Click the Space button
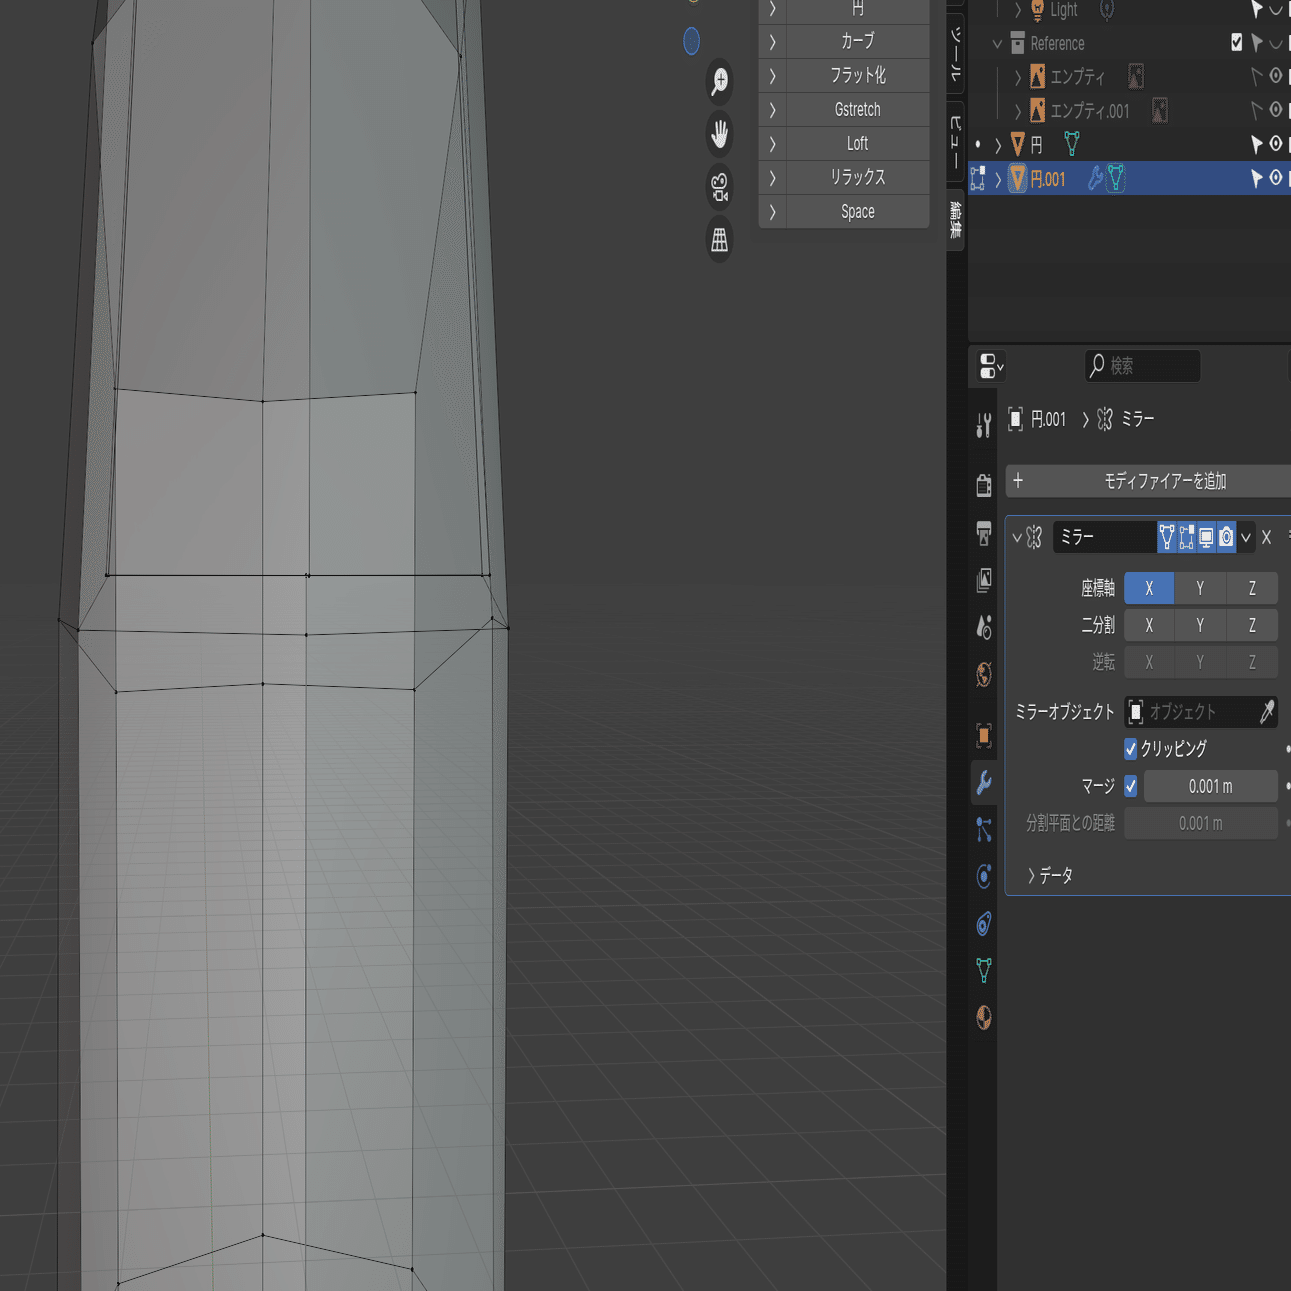This screenshot has width=1291, height=1291. (x=858, y=212)
